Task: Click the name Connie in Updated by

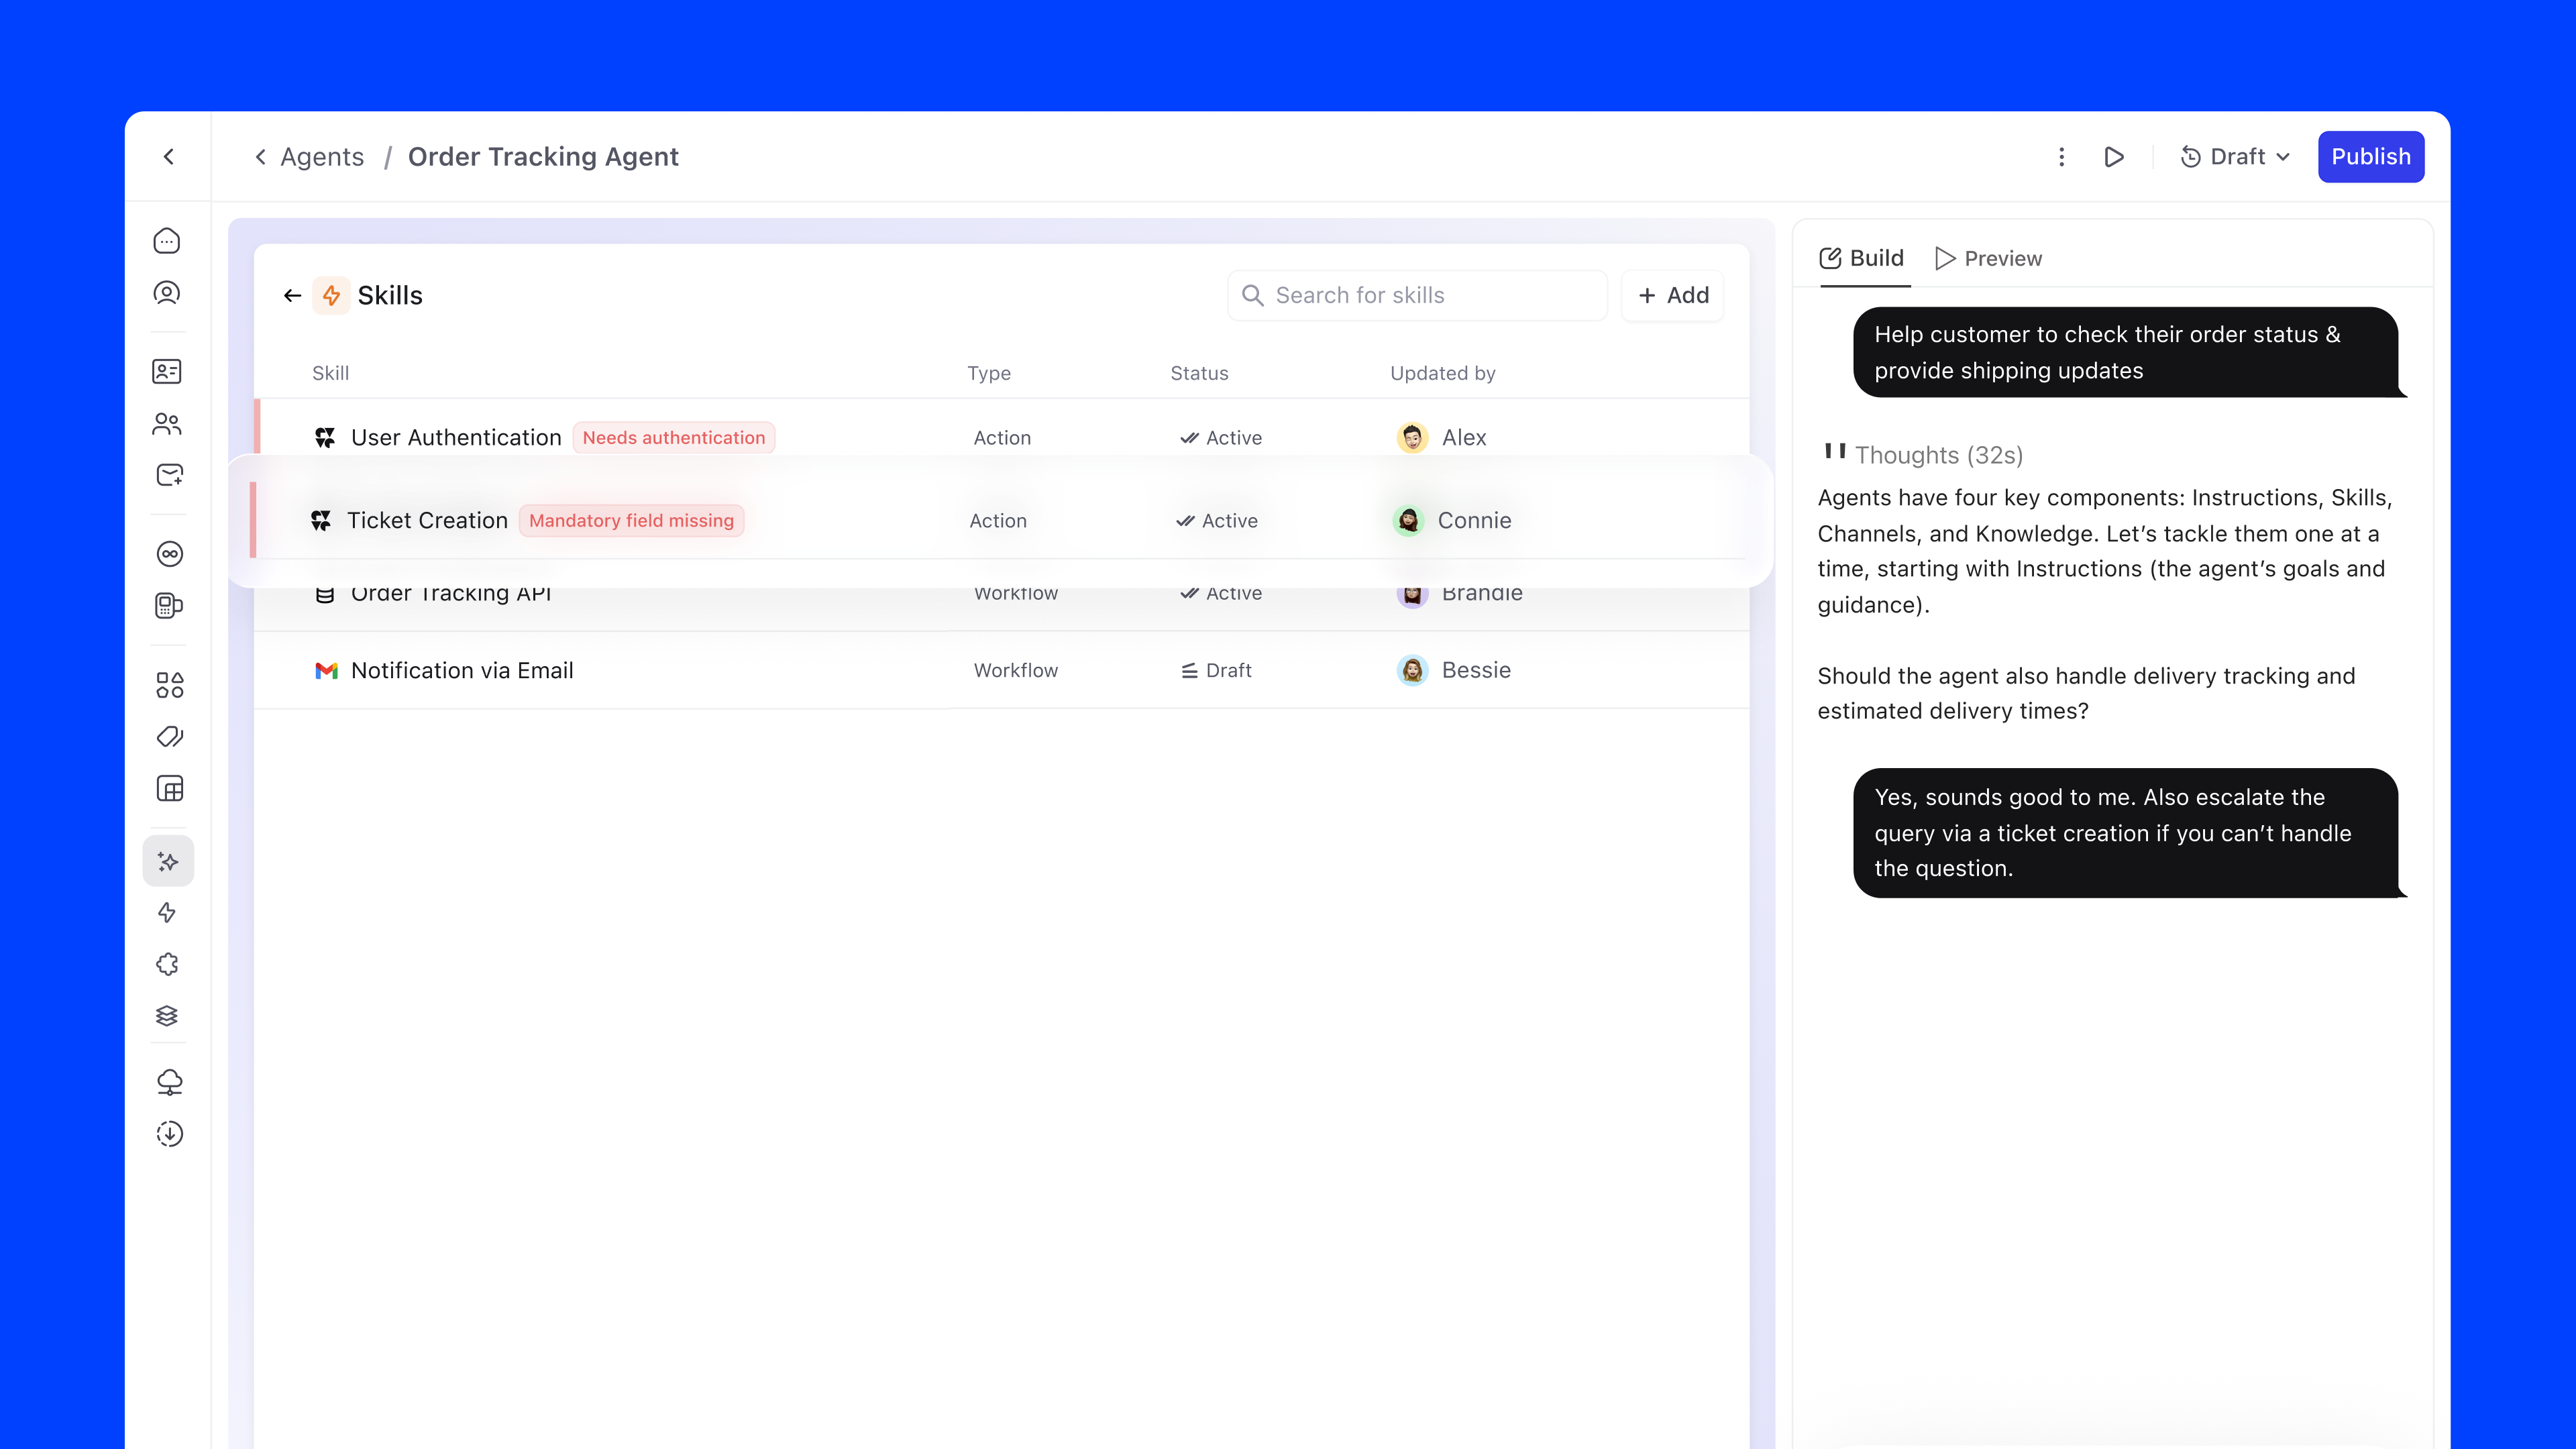Action: (x=1474, y=521)
